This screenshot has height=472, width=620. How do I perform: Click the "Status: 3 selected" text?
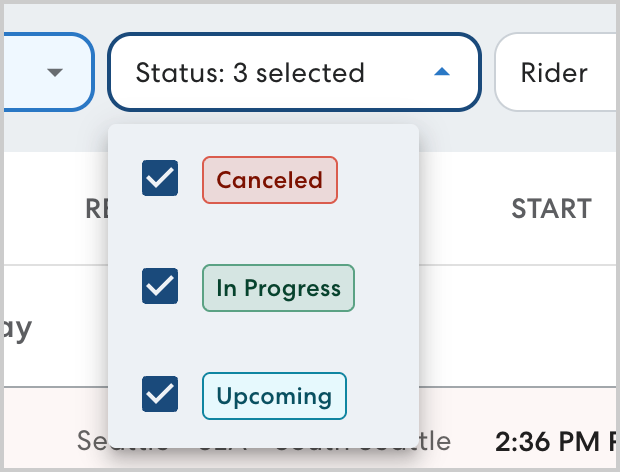pyautogui.click(x=250, y=73)
